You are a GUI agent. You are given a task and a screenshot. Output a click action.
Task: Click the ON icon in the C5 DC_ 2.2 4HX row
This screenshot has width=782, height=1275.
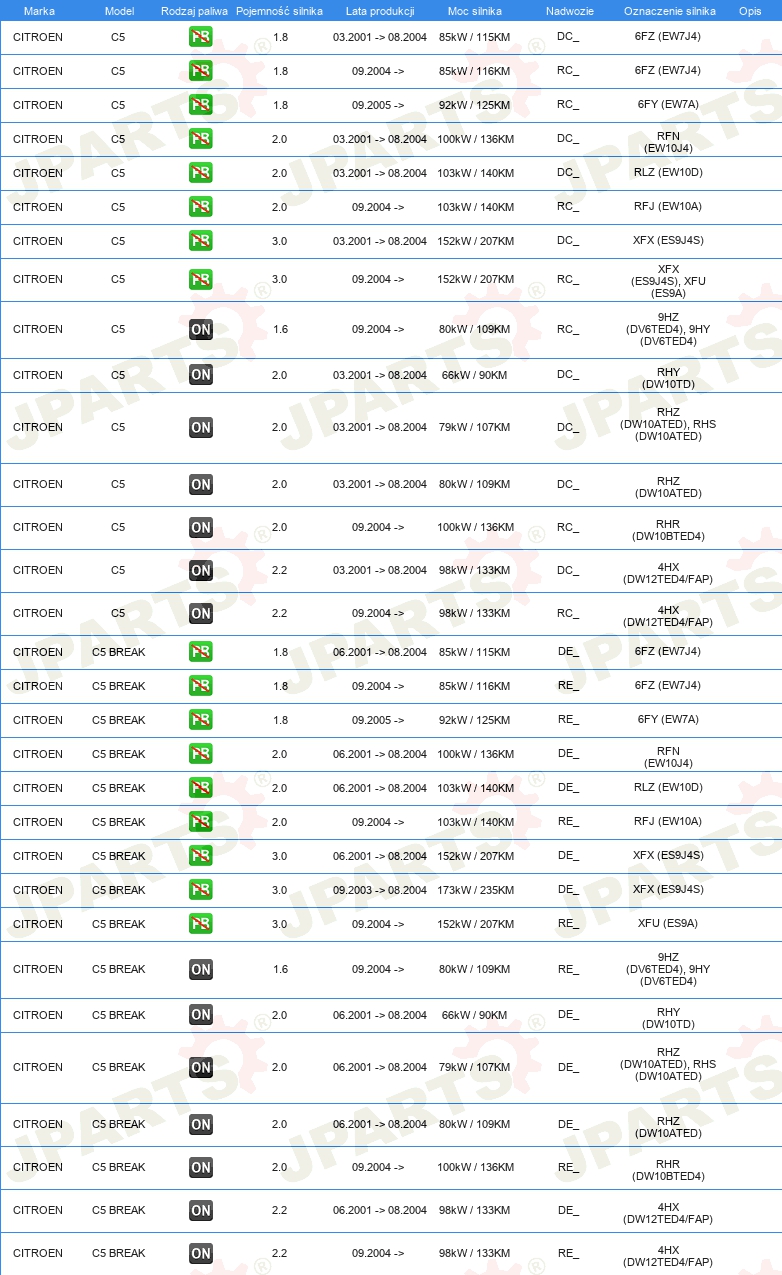click(x=200, y=570)
